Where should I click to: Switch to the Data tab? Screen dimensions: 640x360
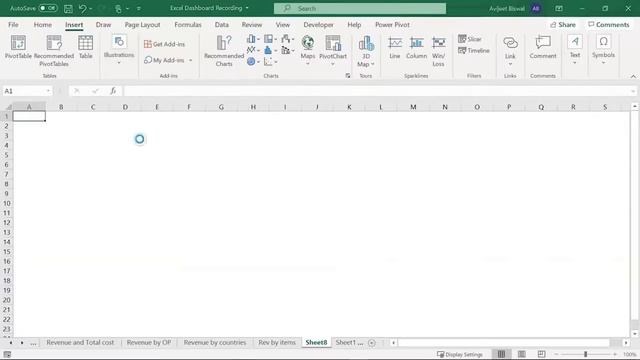[222, 25]
